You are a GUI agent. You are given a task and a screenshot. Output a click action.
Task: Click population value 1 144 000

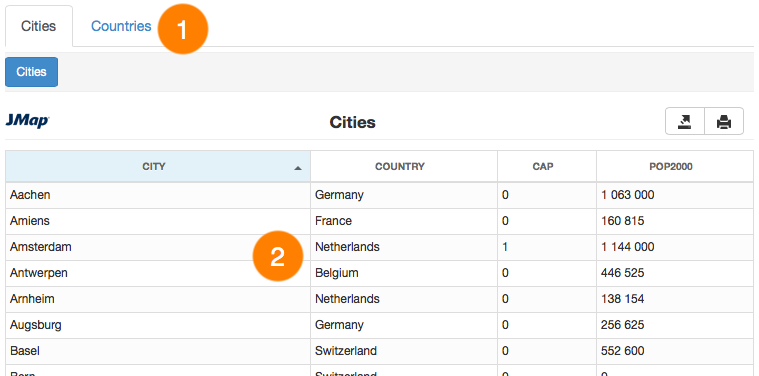(x=628, y=247)
